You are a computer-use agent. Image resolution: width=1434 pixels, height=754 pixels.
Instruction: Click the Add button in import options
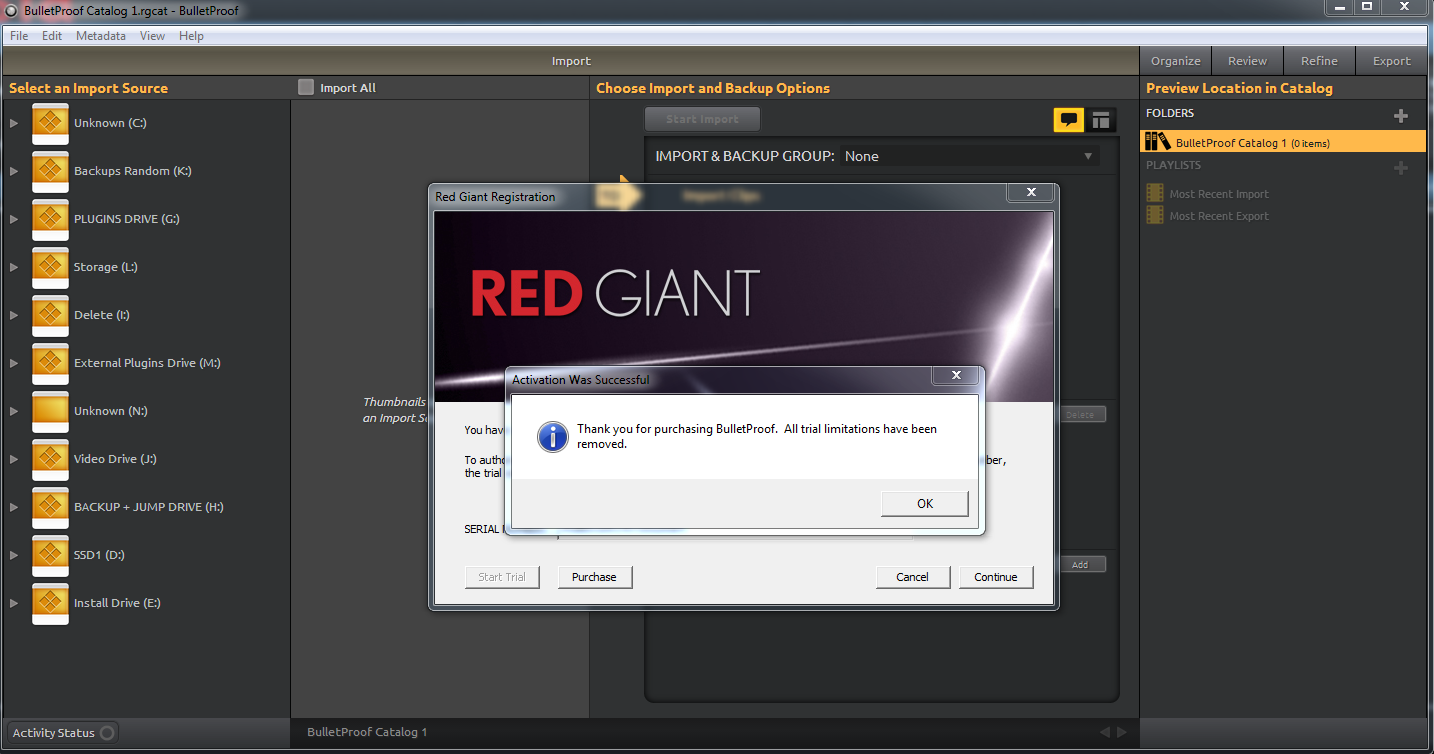point(1080,564)
